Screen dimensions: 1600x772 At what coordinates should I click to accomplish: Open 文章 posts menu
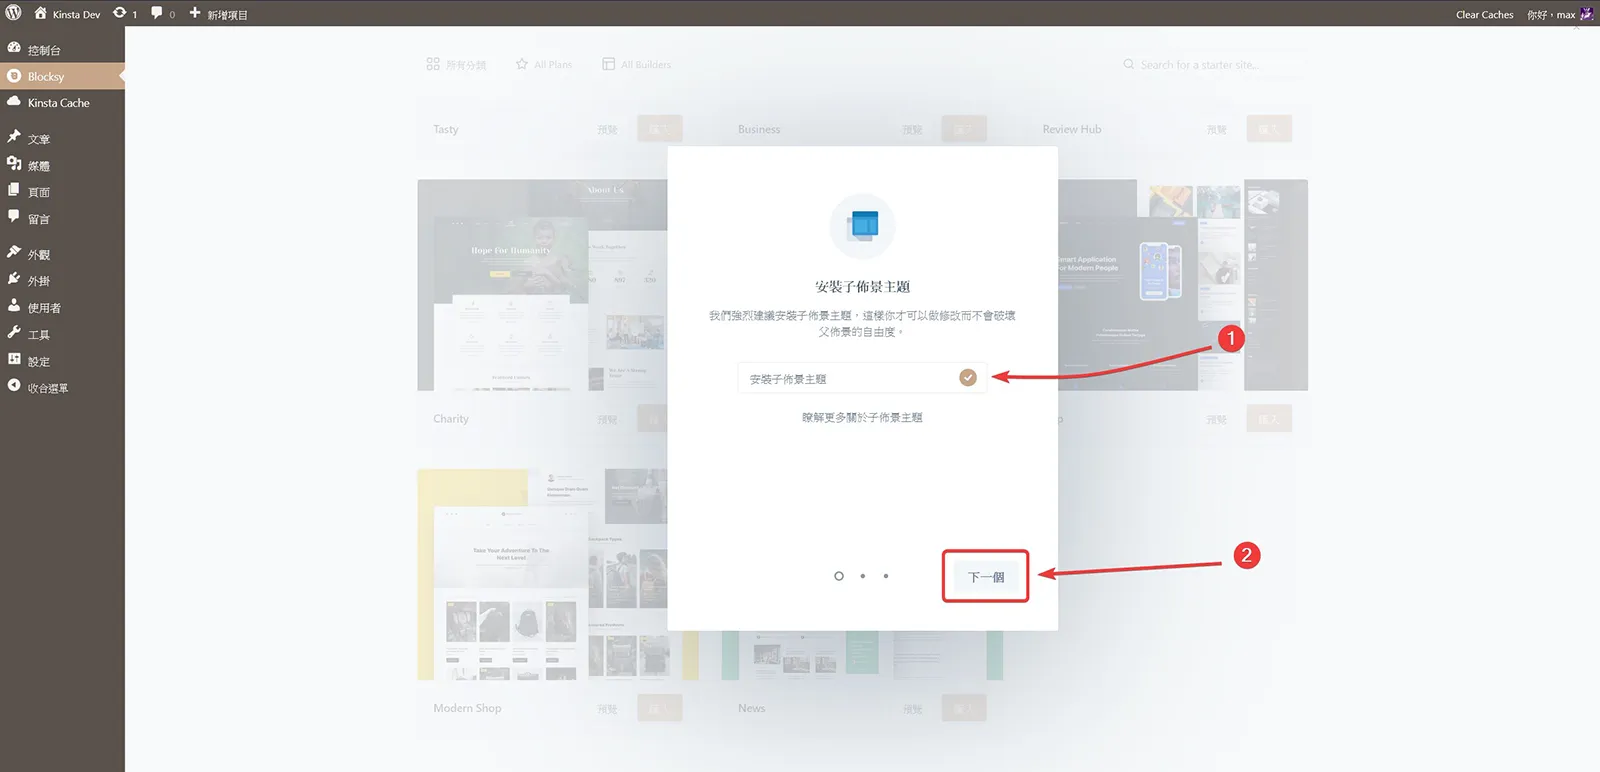pyautogui.click(x=62, y=138)
